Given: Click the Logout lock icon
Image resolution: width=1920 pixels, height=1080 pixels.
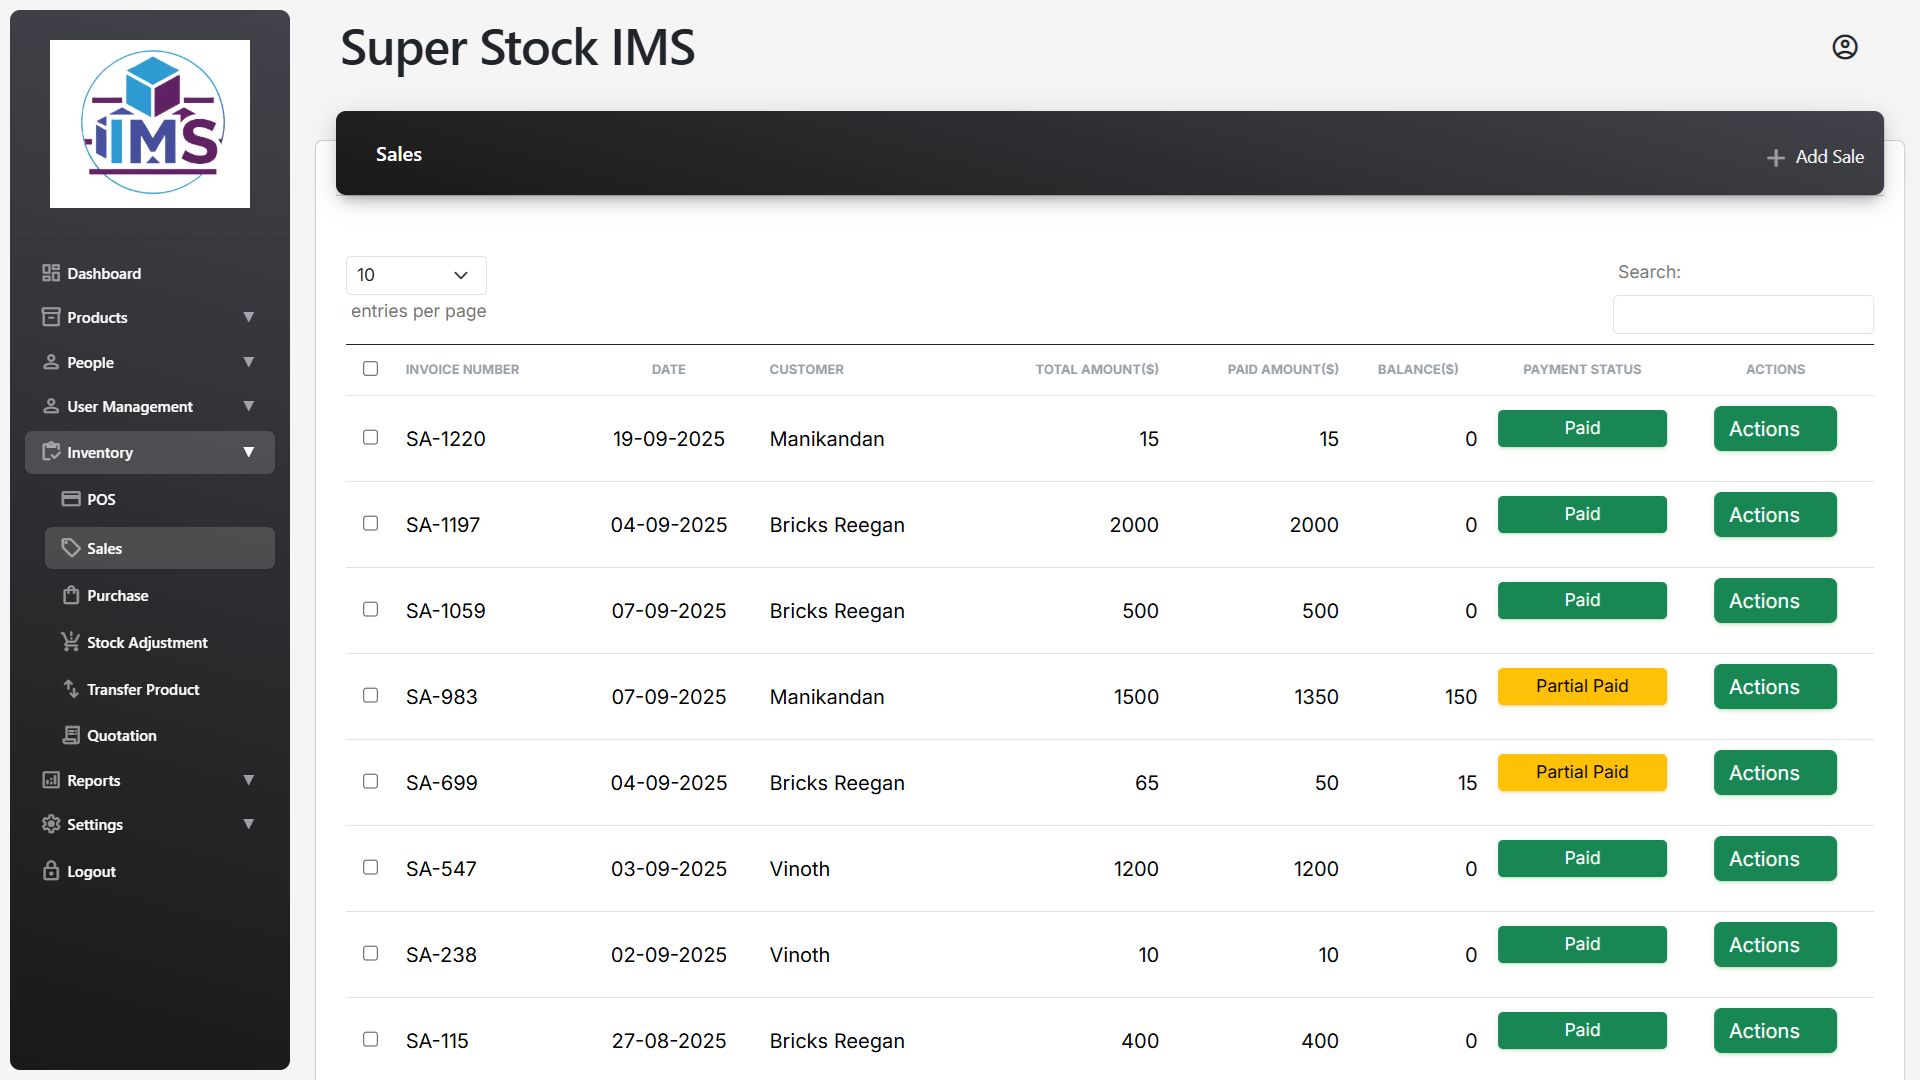Looking at the screenshot, I should point(51,871).
